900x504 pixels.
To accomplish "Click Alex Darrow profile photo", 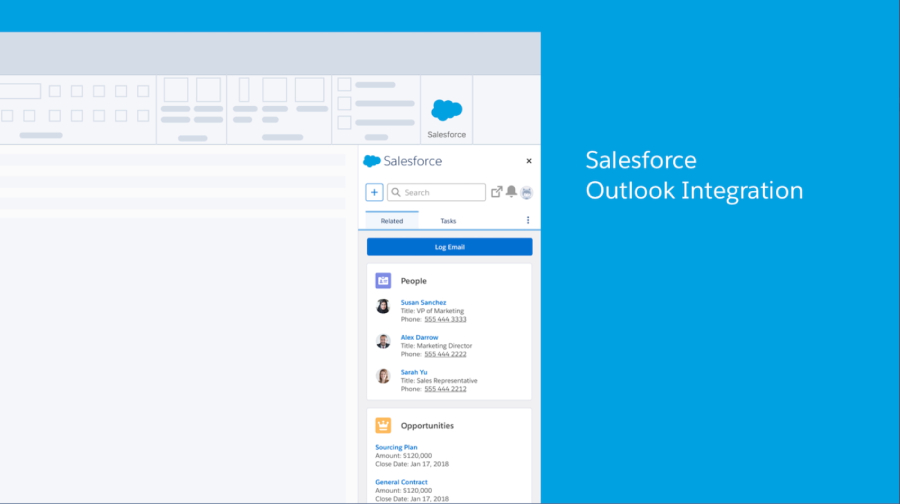I will tap(383, 342).
